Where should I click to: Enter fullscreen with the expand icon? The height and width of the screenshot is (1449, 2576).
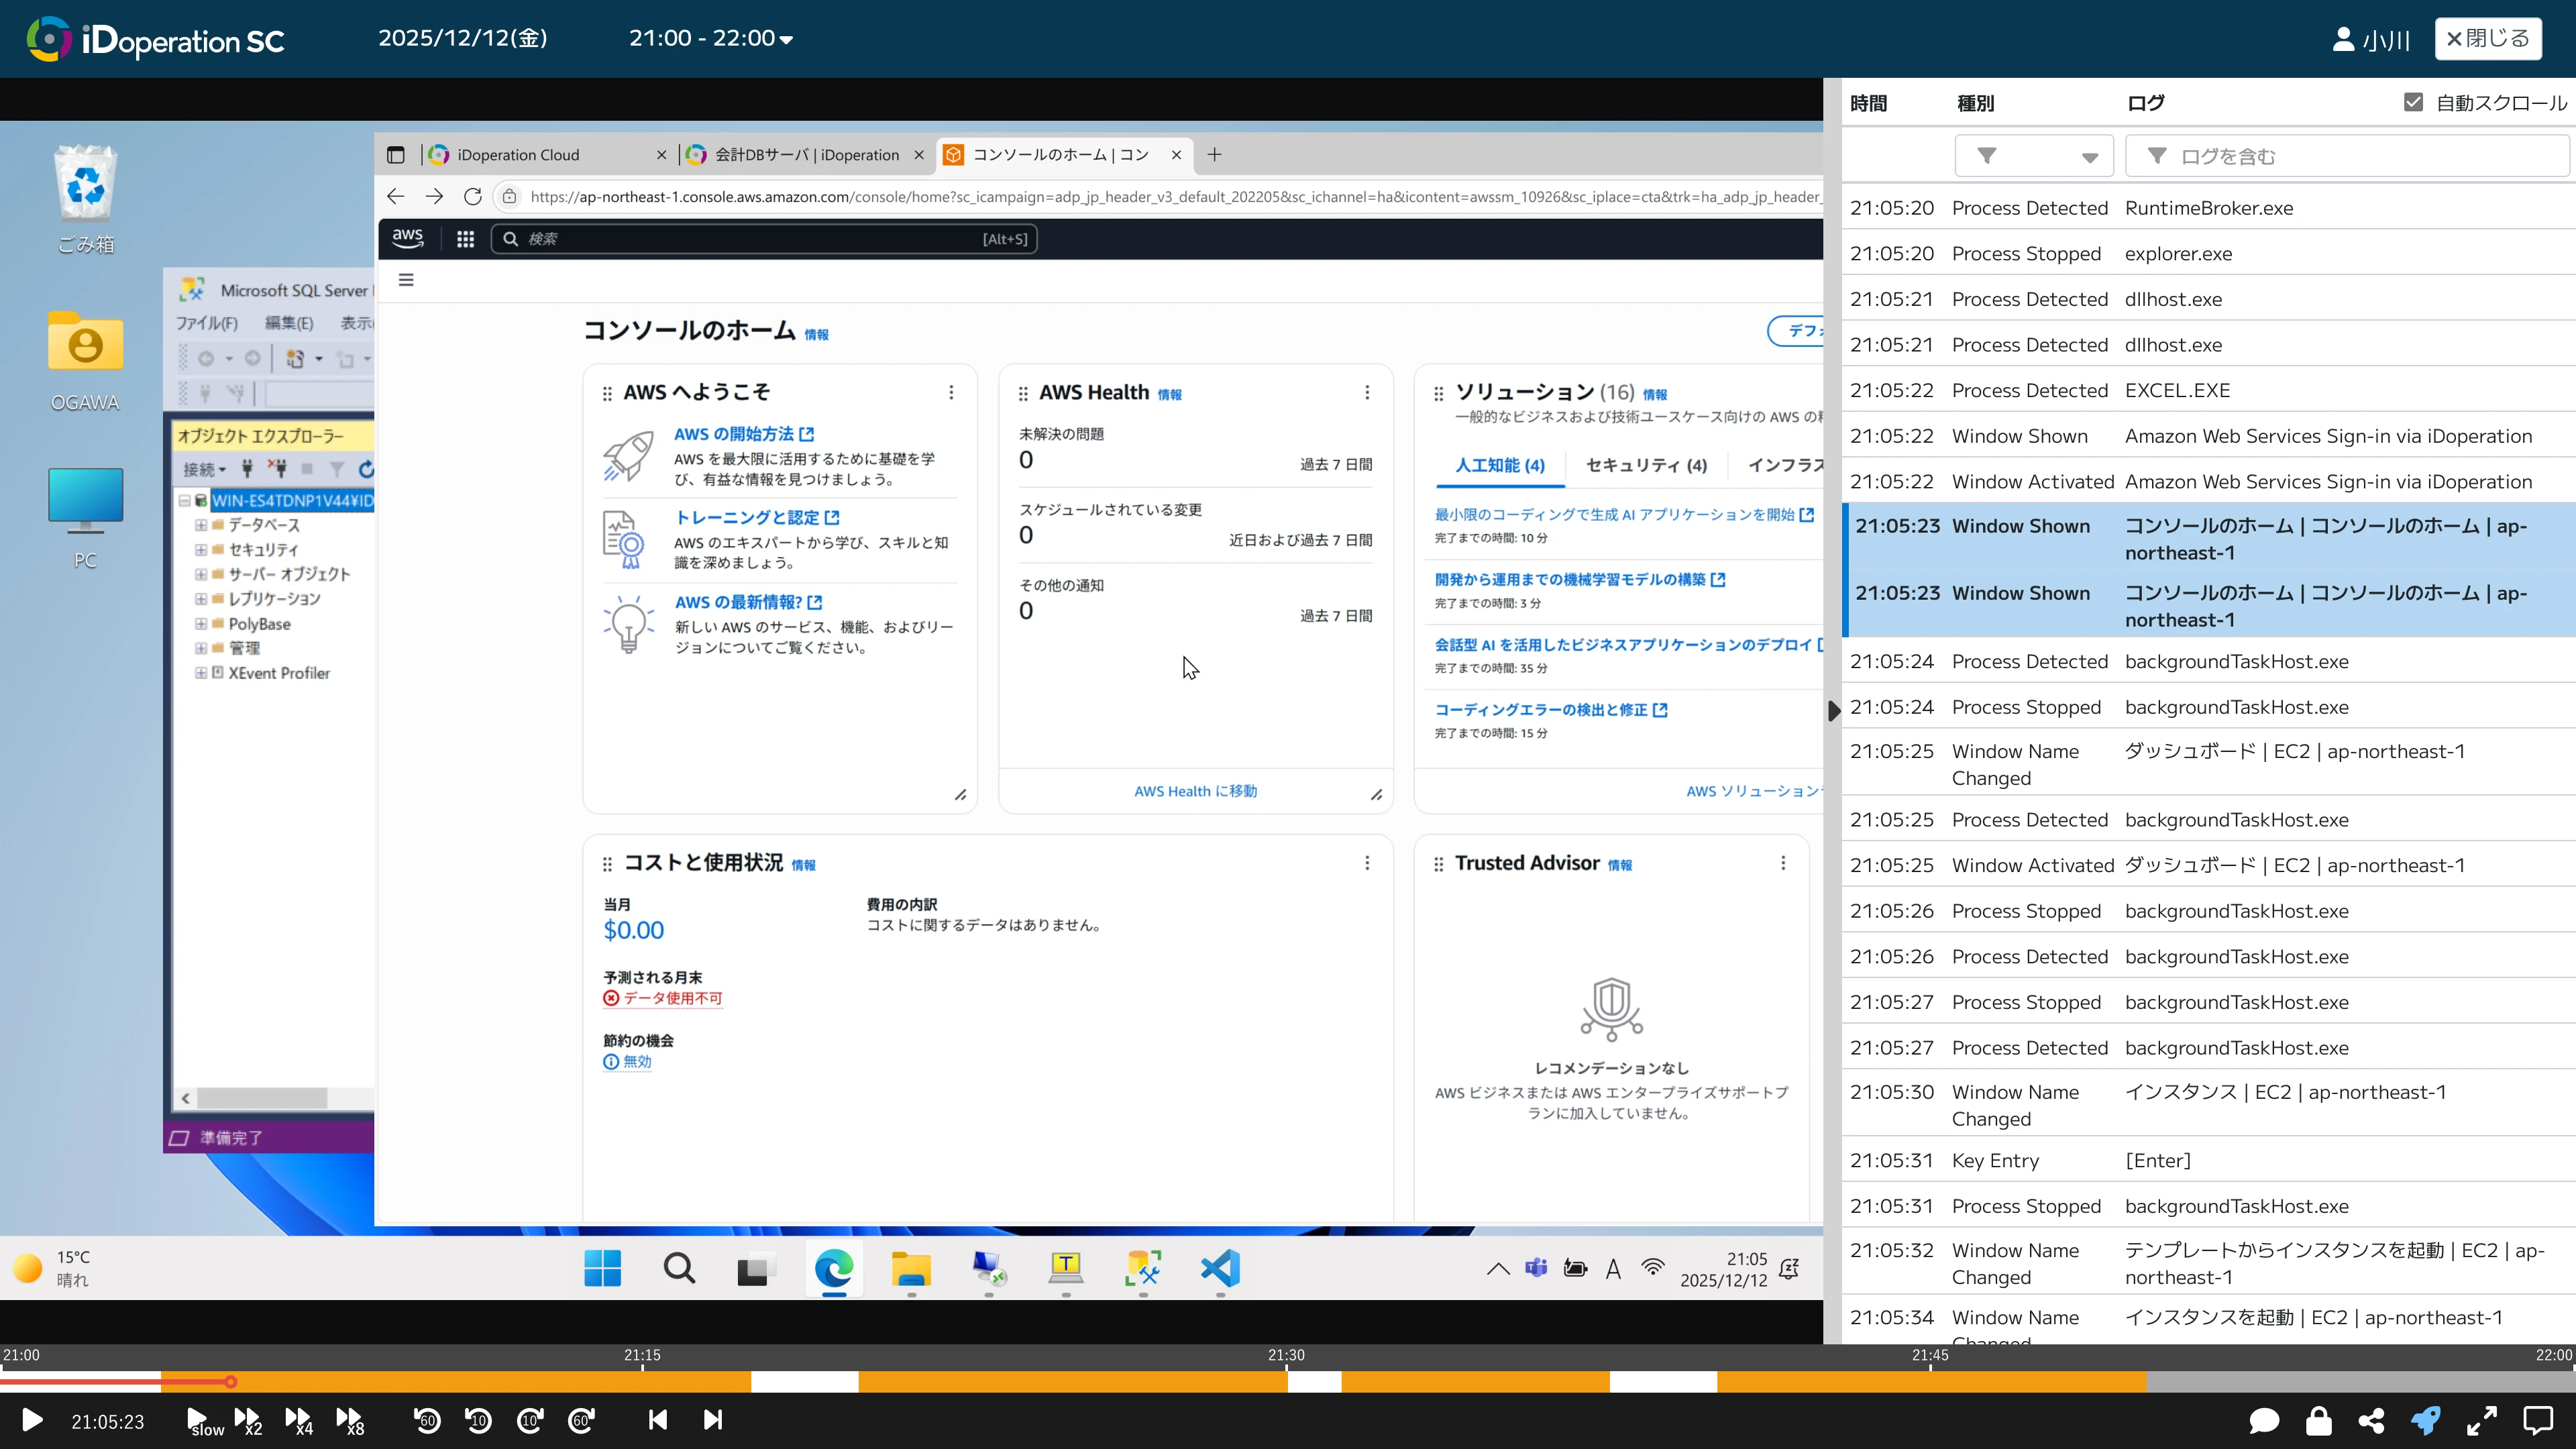2482,1420
